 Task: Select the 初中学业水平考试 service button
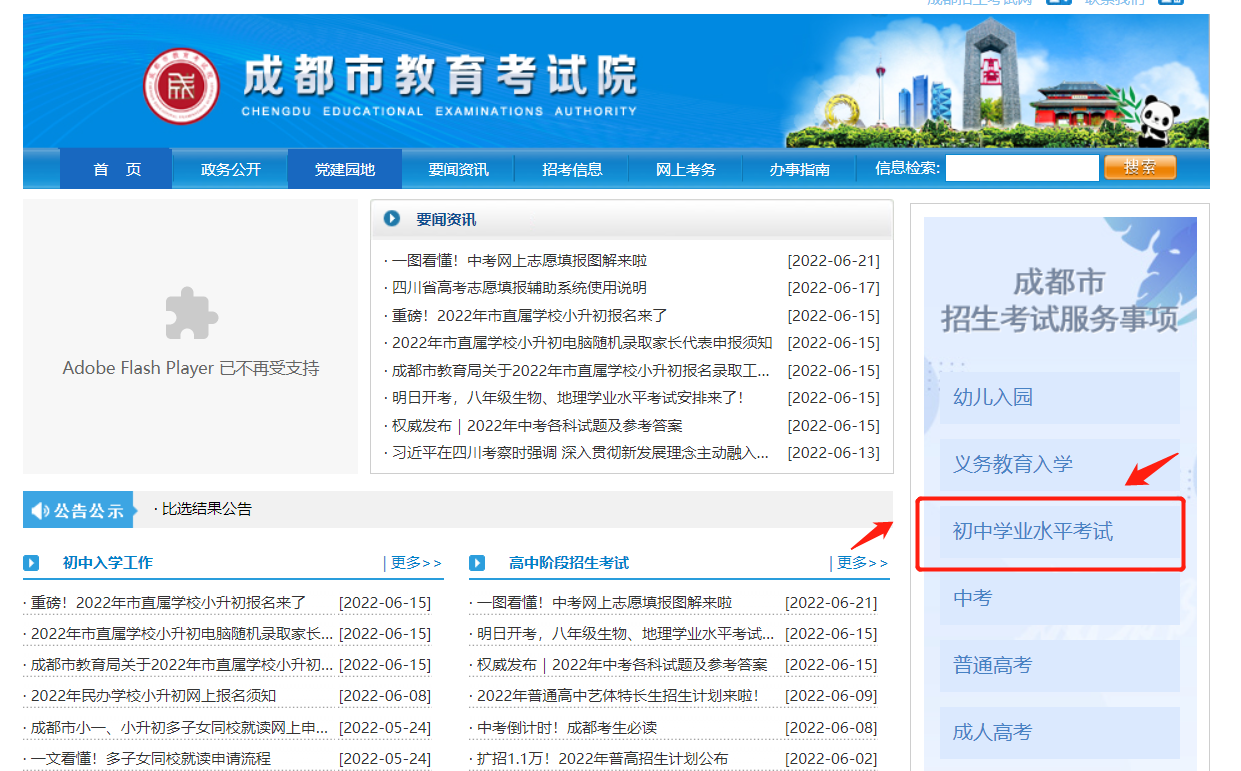1033,531
